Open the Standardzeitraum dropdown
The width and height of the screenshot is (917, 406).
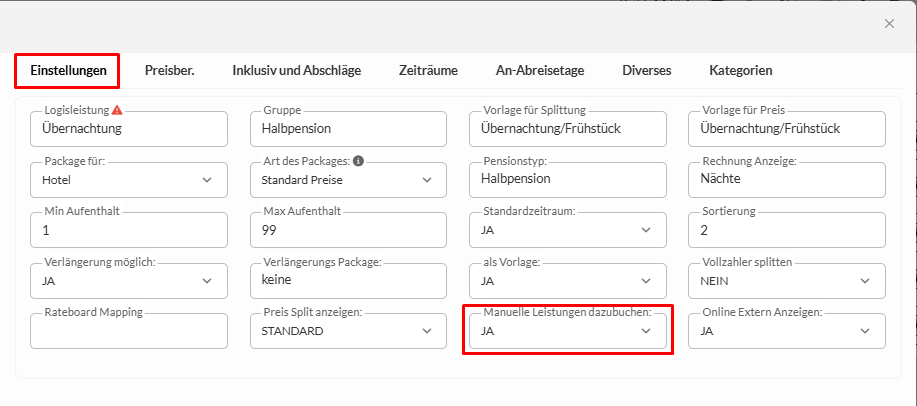pos(567,231)
